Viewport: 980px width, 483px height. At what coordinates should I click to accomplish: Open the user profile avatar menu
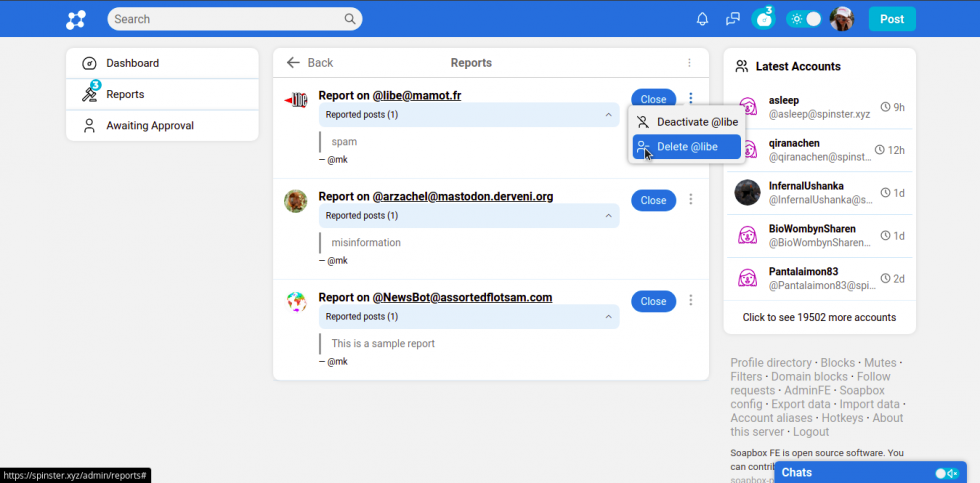842,19
